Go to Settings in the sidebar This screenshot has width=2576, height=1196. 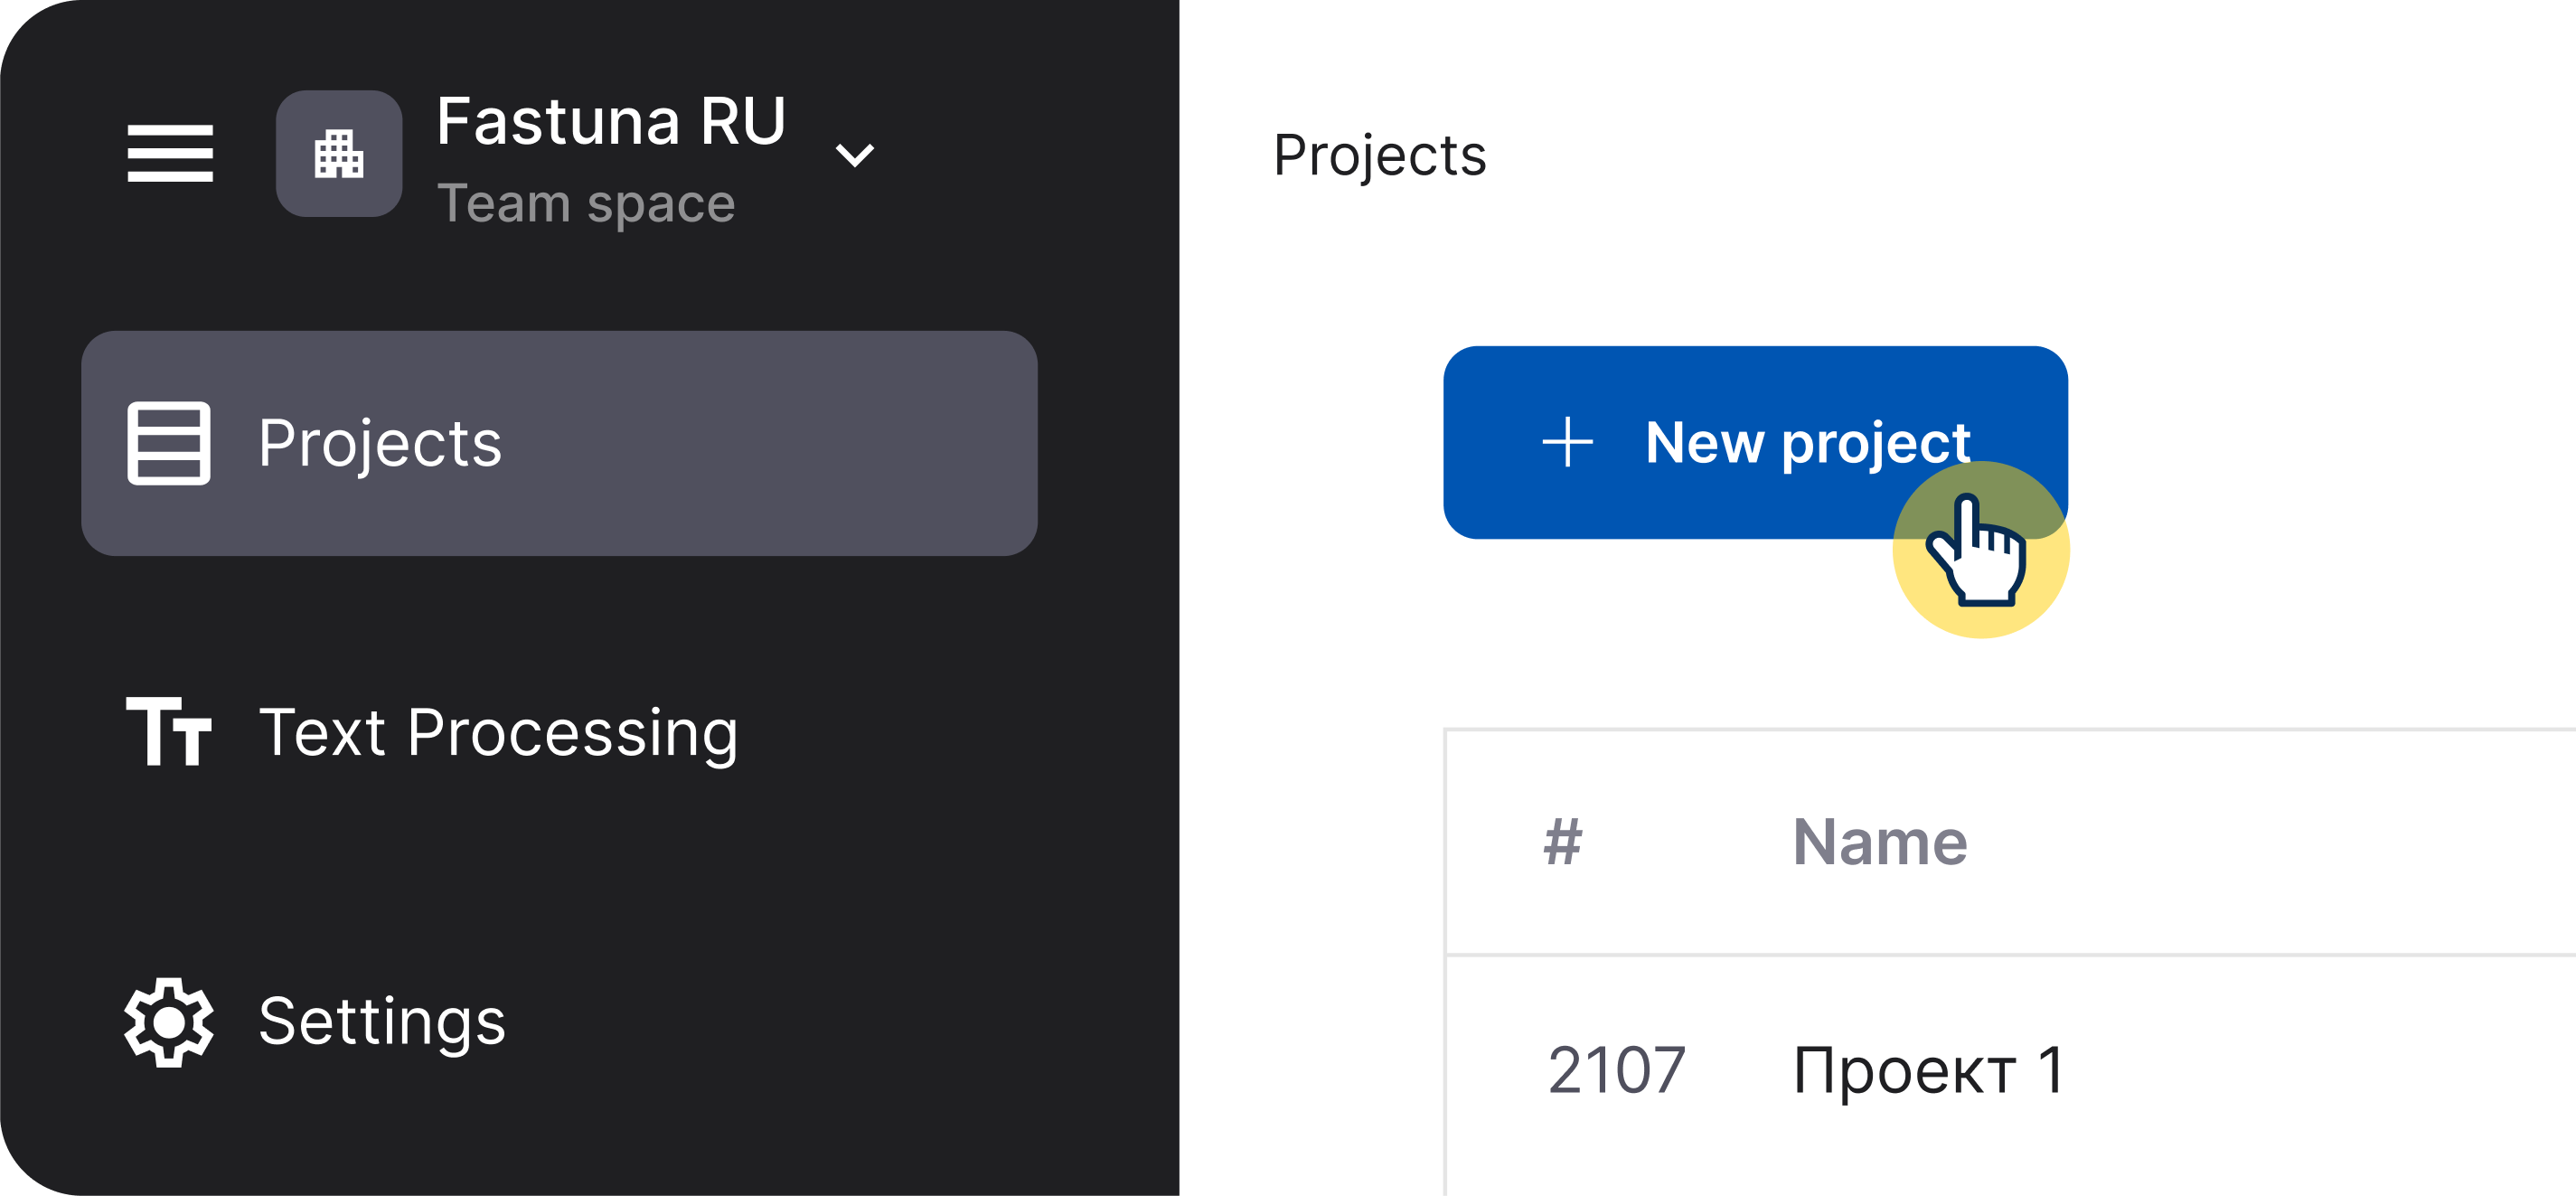point(382,1022)
